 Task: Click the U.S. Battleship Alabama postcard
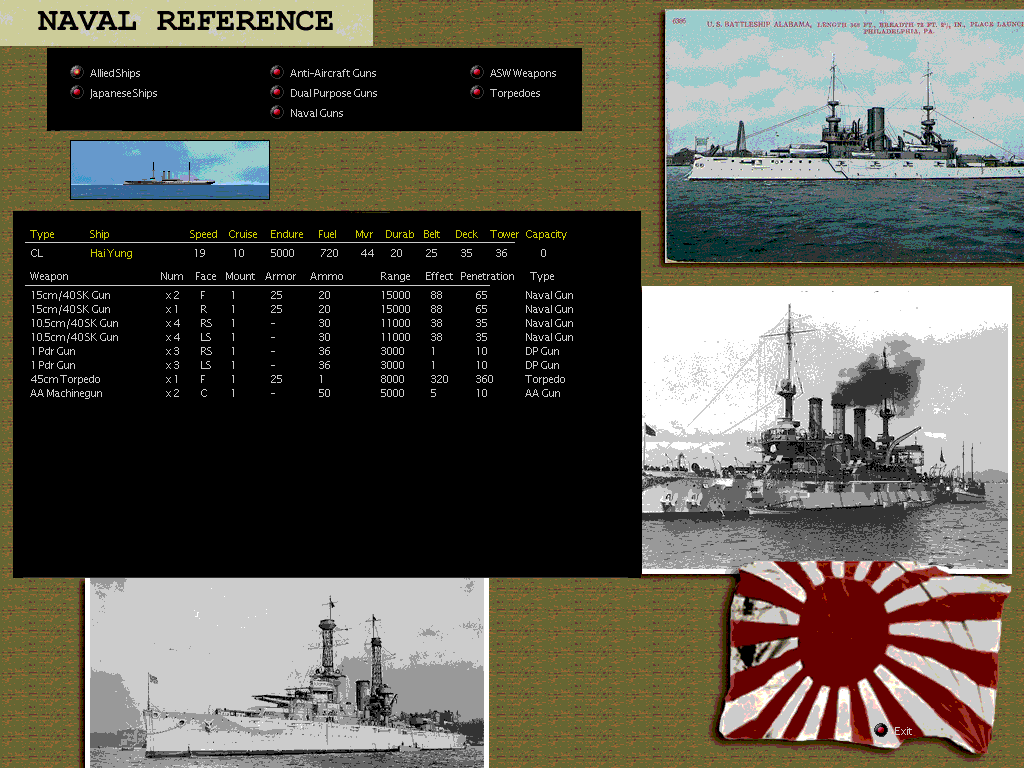pos(844,136)
